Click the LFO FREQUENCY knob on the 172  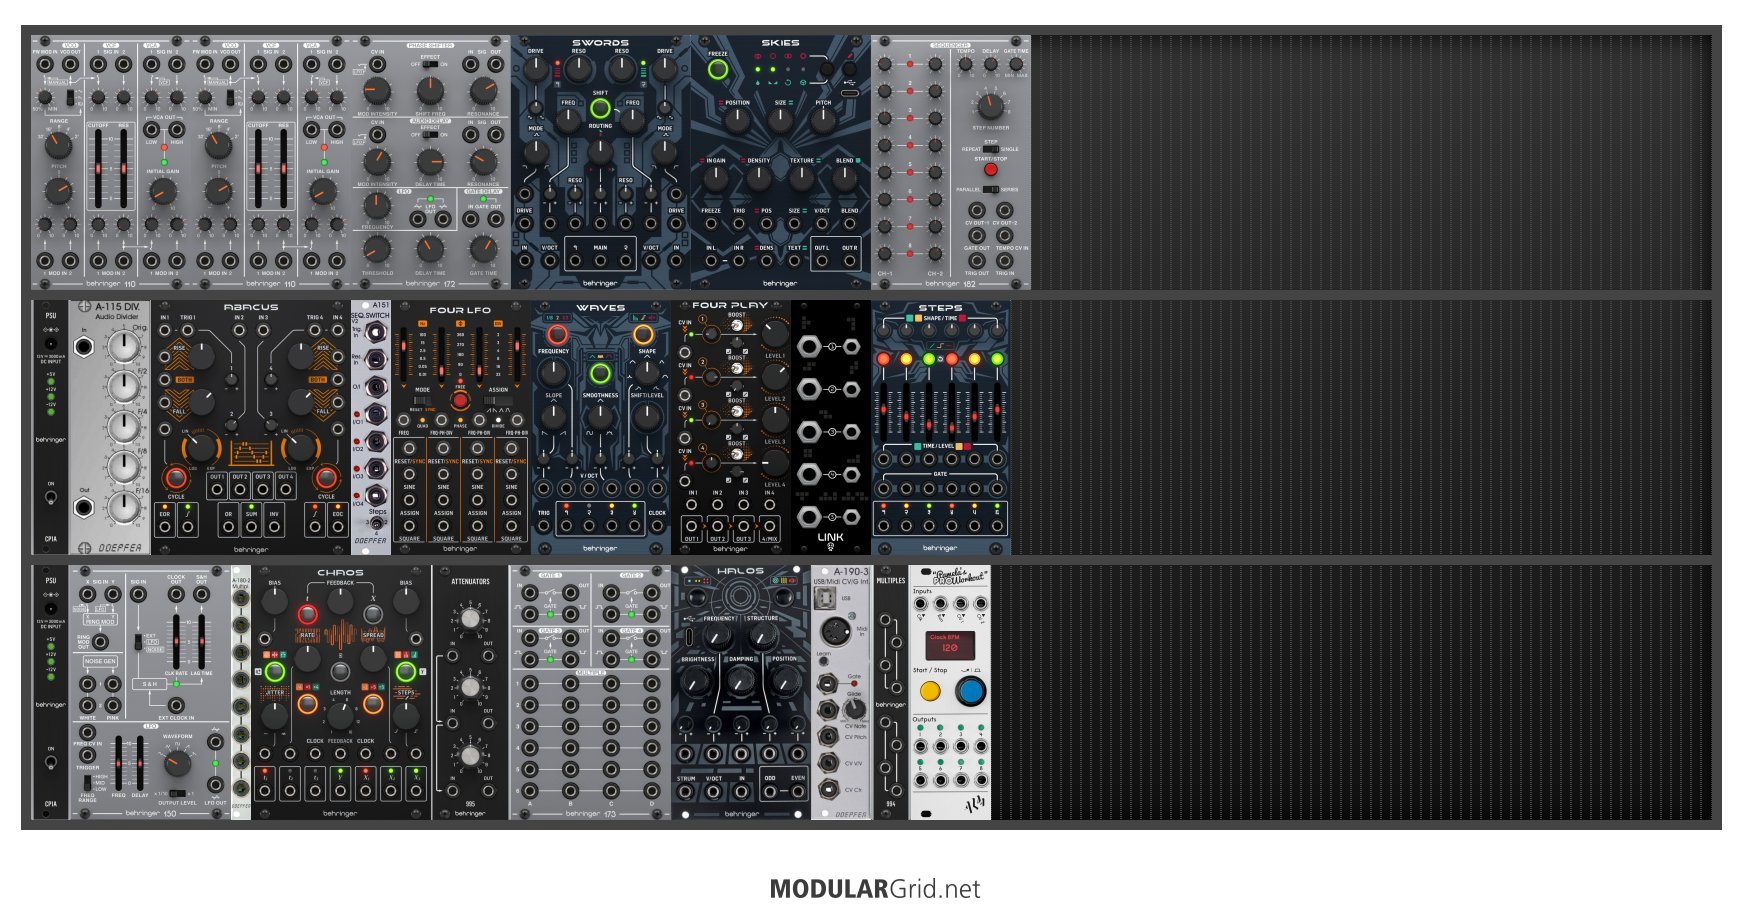click(377, 204)
